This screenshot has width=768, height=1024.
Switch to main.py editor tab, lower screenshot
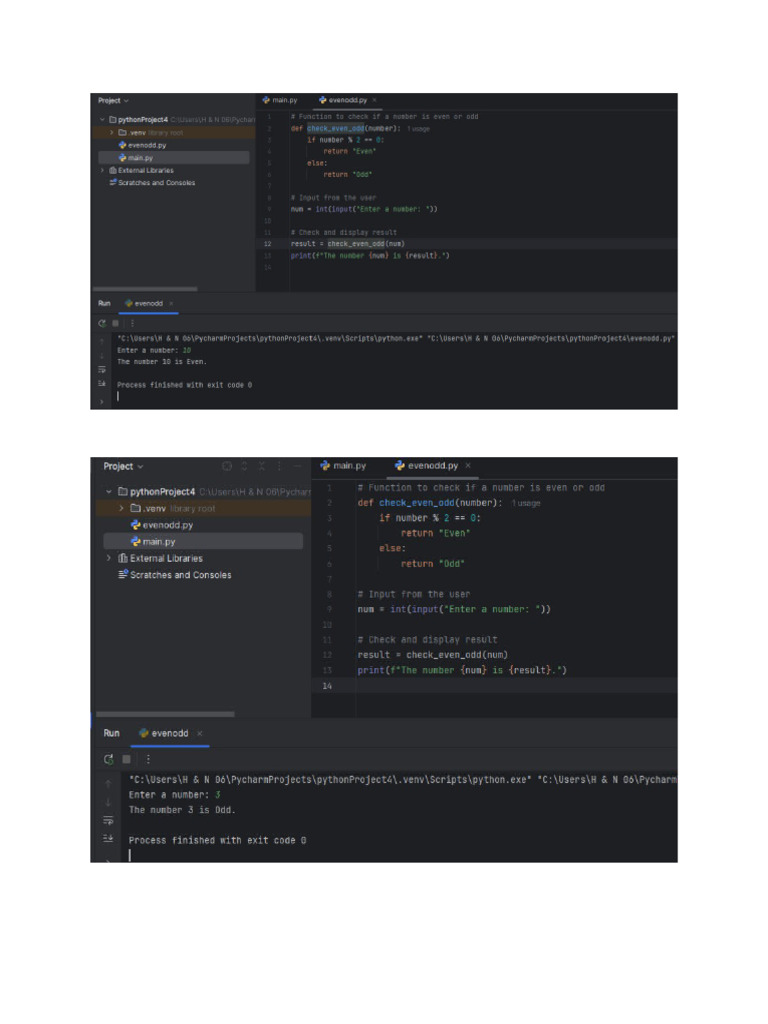coord(343,466)
